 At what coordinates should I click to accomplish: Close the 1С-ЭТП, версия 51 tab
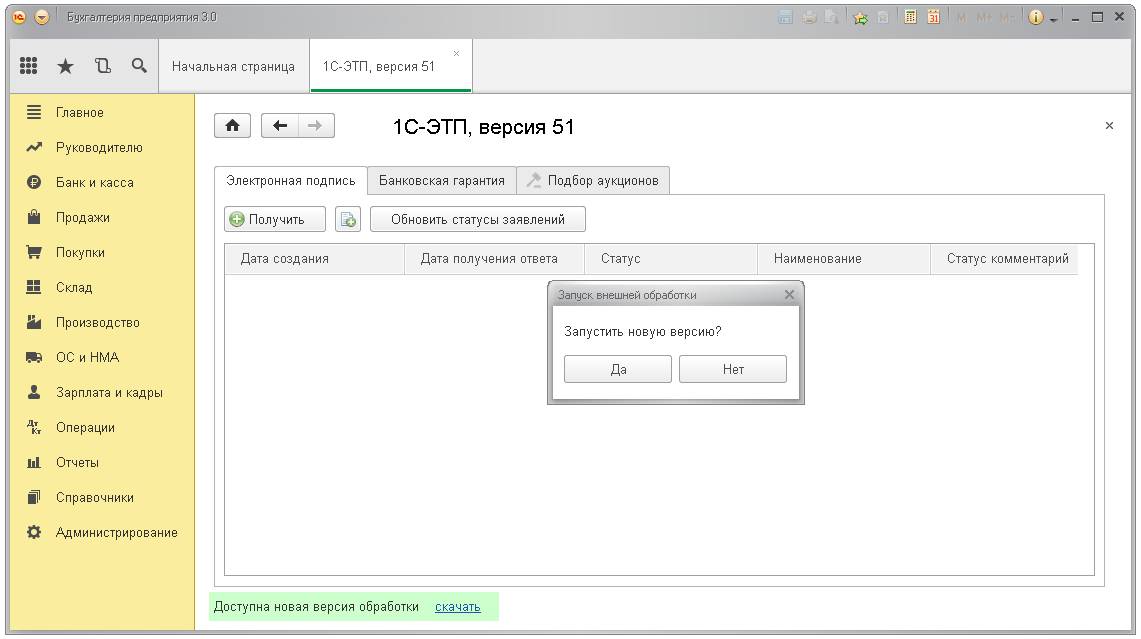(x=456, y=53)
